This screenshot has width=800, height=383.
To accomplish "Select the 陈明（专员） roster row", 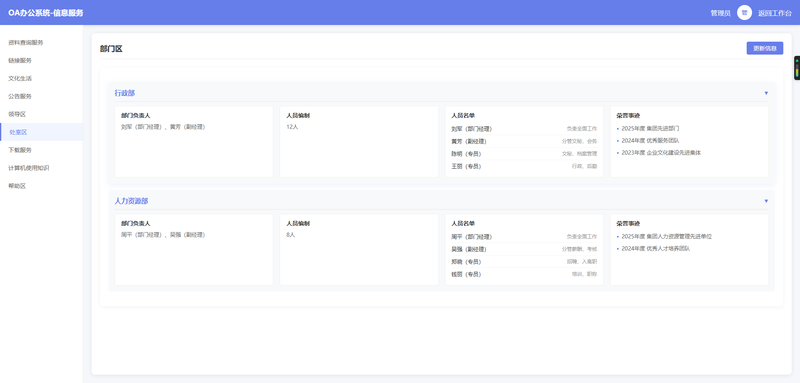I will pyautogui.click(x=524, y=154).
